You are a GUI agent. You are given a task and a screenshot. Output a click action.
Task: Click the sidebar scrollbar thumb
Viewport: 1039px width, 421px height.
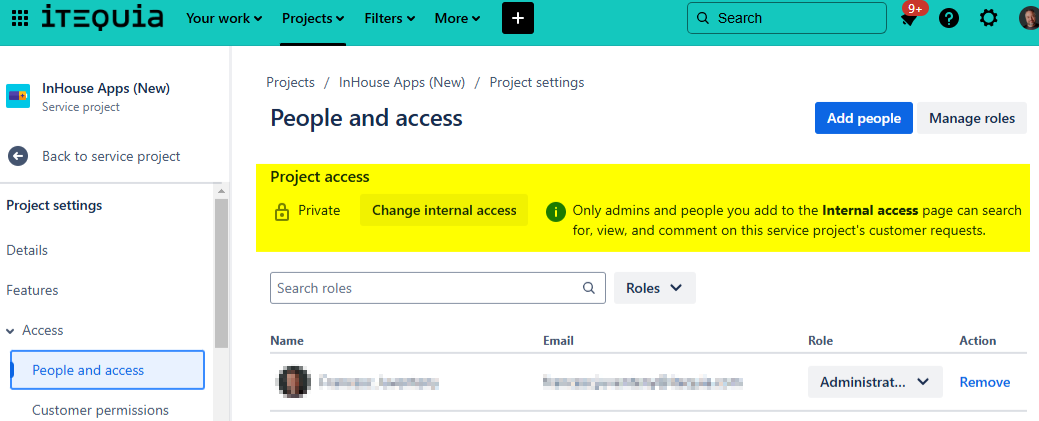coord(221,273)
